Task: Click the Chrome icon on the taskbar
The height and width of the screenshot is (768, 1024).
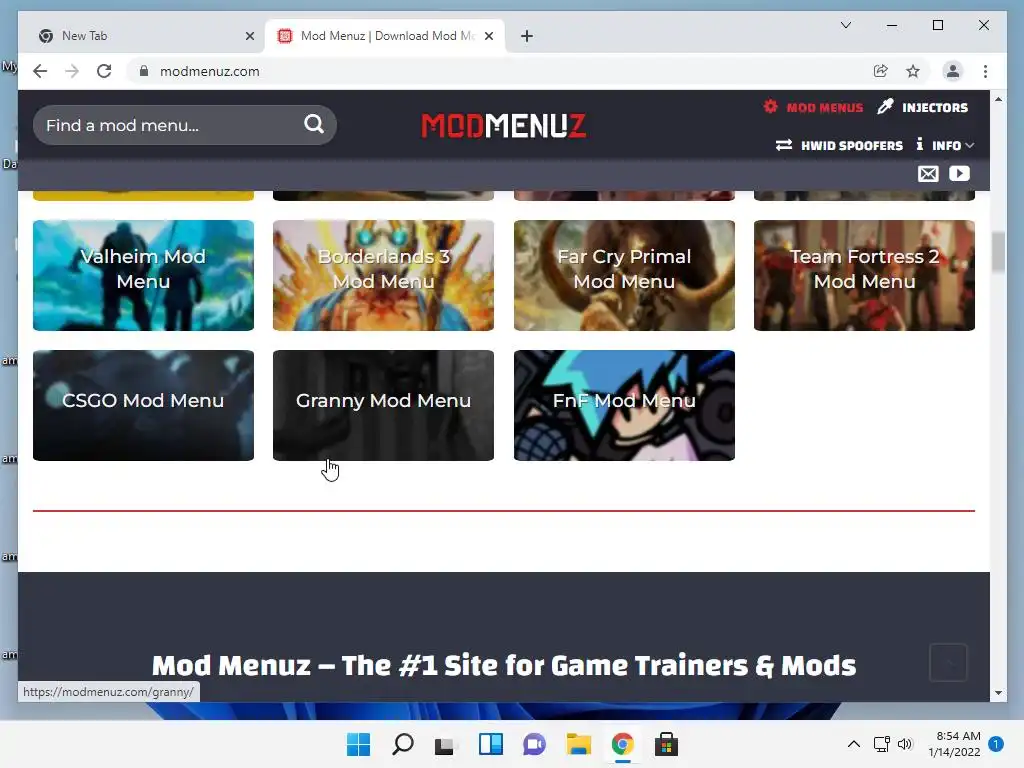Action: click(622, 744)
